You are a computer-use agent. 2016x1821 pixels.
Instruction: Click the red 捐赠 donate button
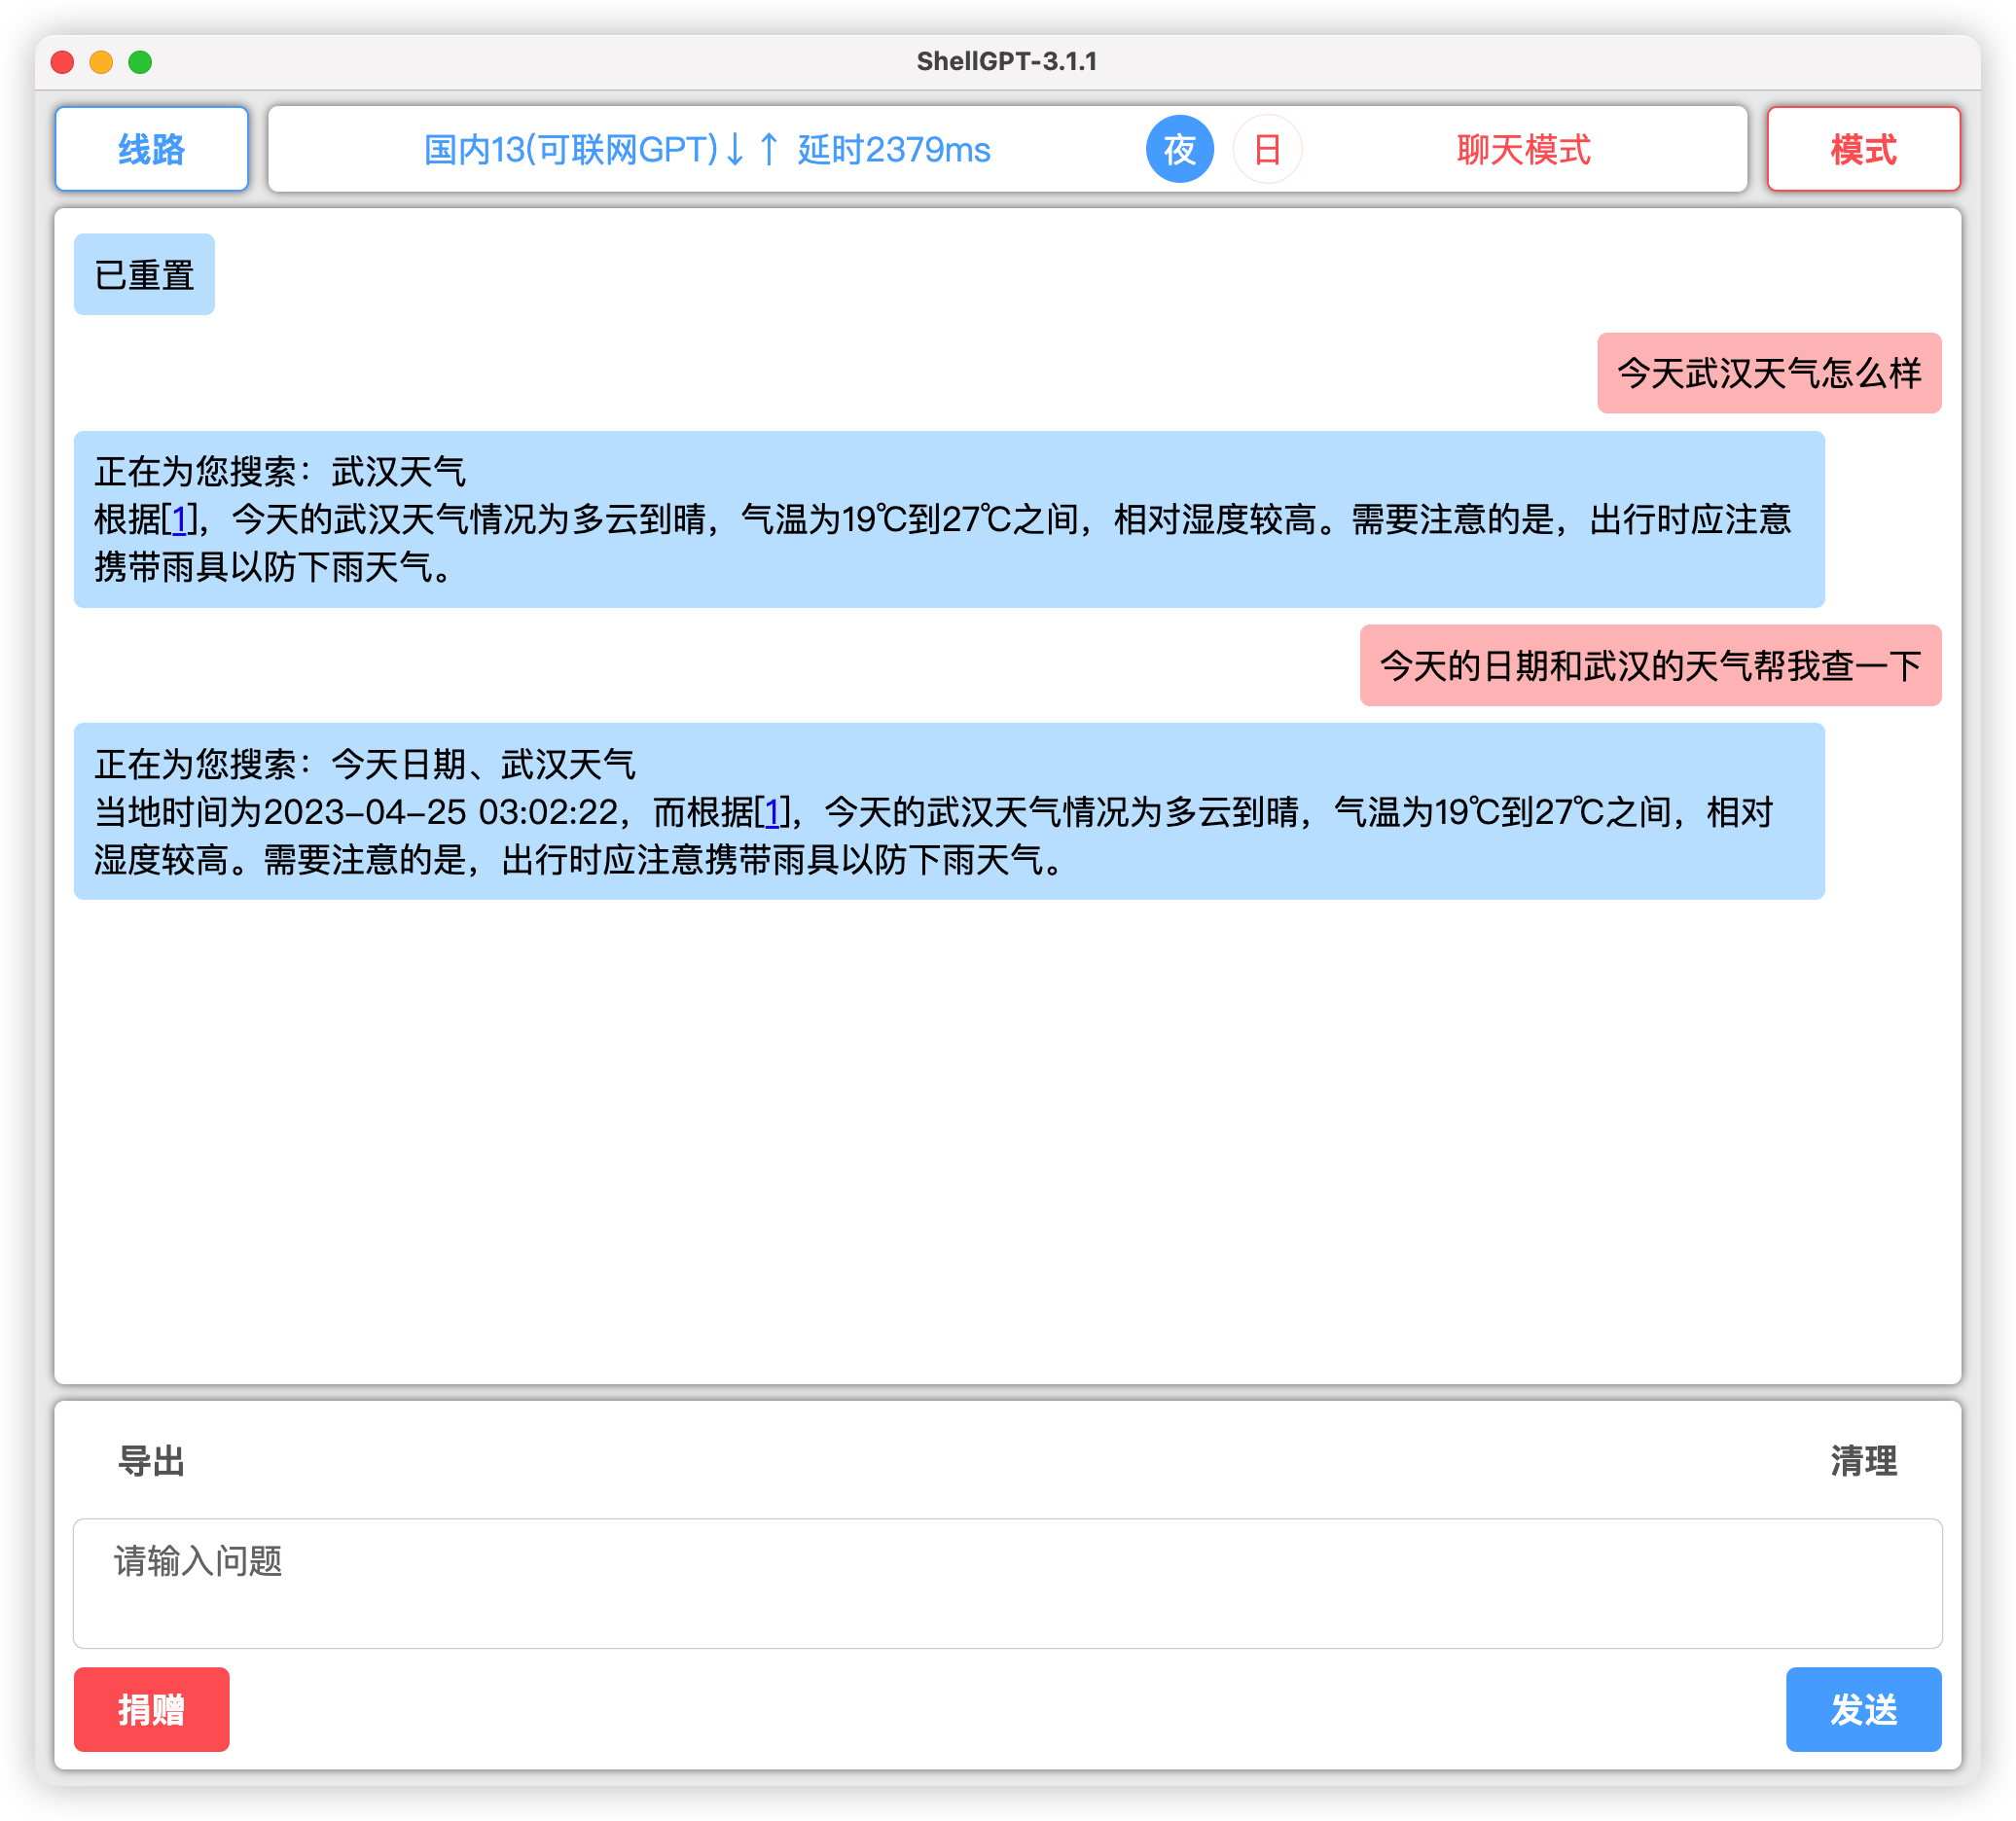151,1708
